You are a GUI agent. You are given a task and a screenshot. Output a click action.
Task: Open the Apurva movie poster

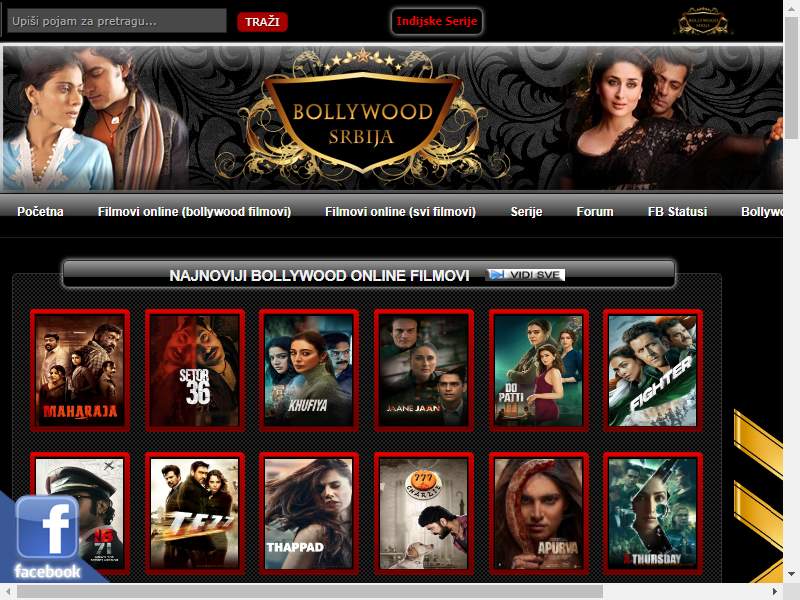pos(538,513)
